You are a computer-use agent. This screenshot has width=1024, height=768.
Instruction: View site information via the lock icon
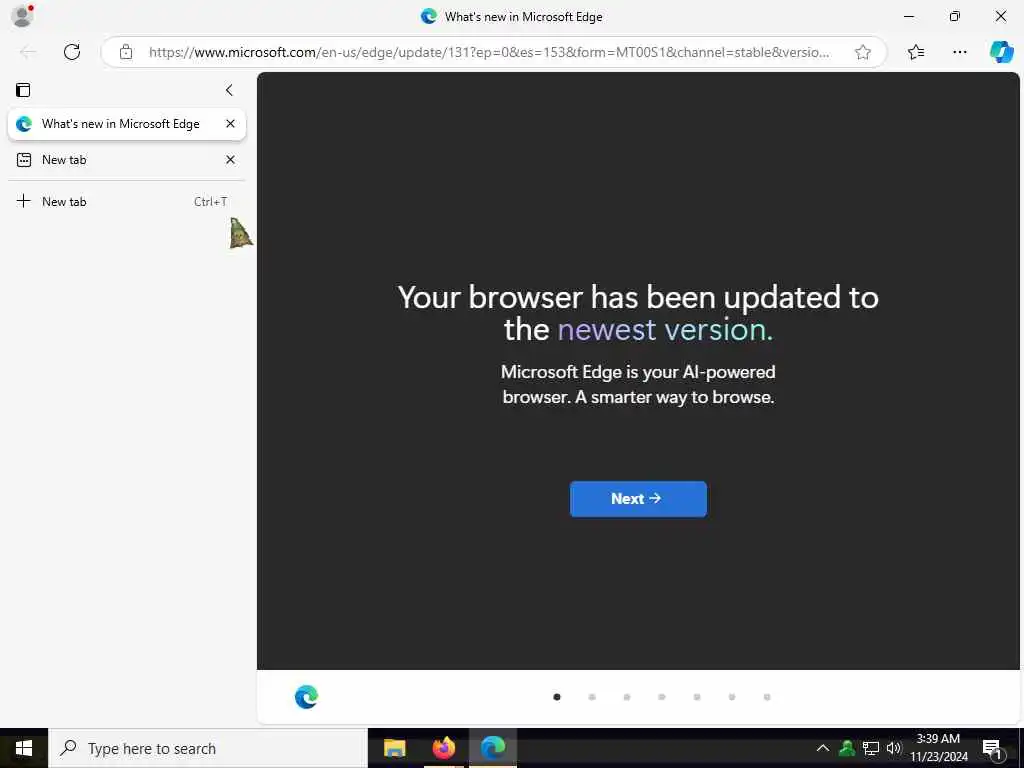pyautogui.click(x=126, y=52)
